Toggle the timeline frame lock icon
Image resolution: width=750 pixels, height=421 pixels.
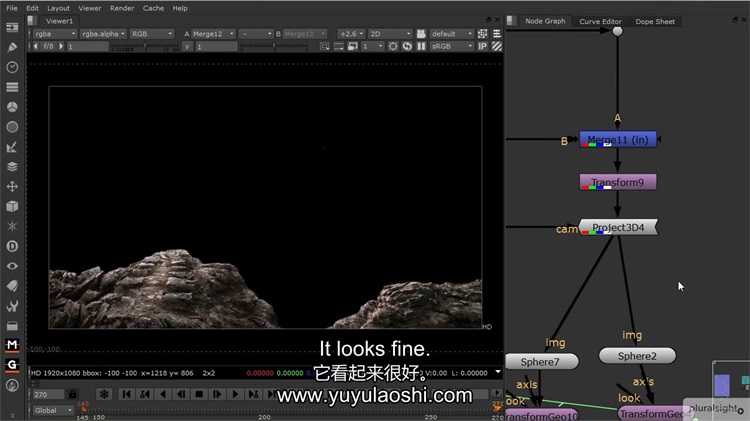[x=72, y=394]
